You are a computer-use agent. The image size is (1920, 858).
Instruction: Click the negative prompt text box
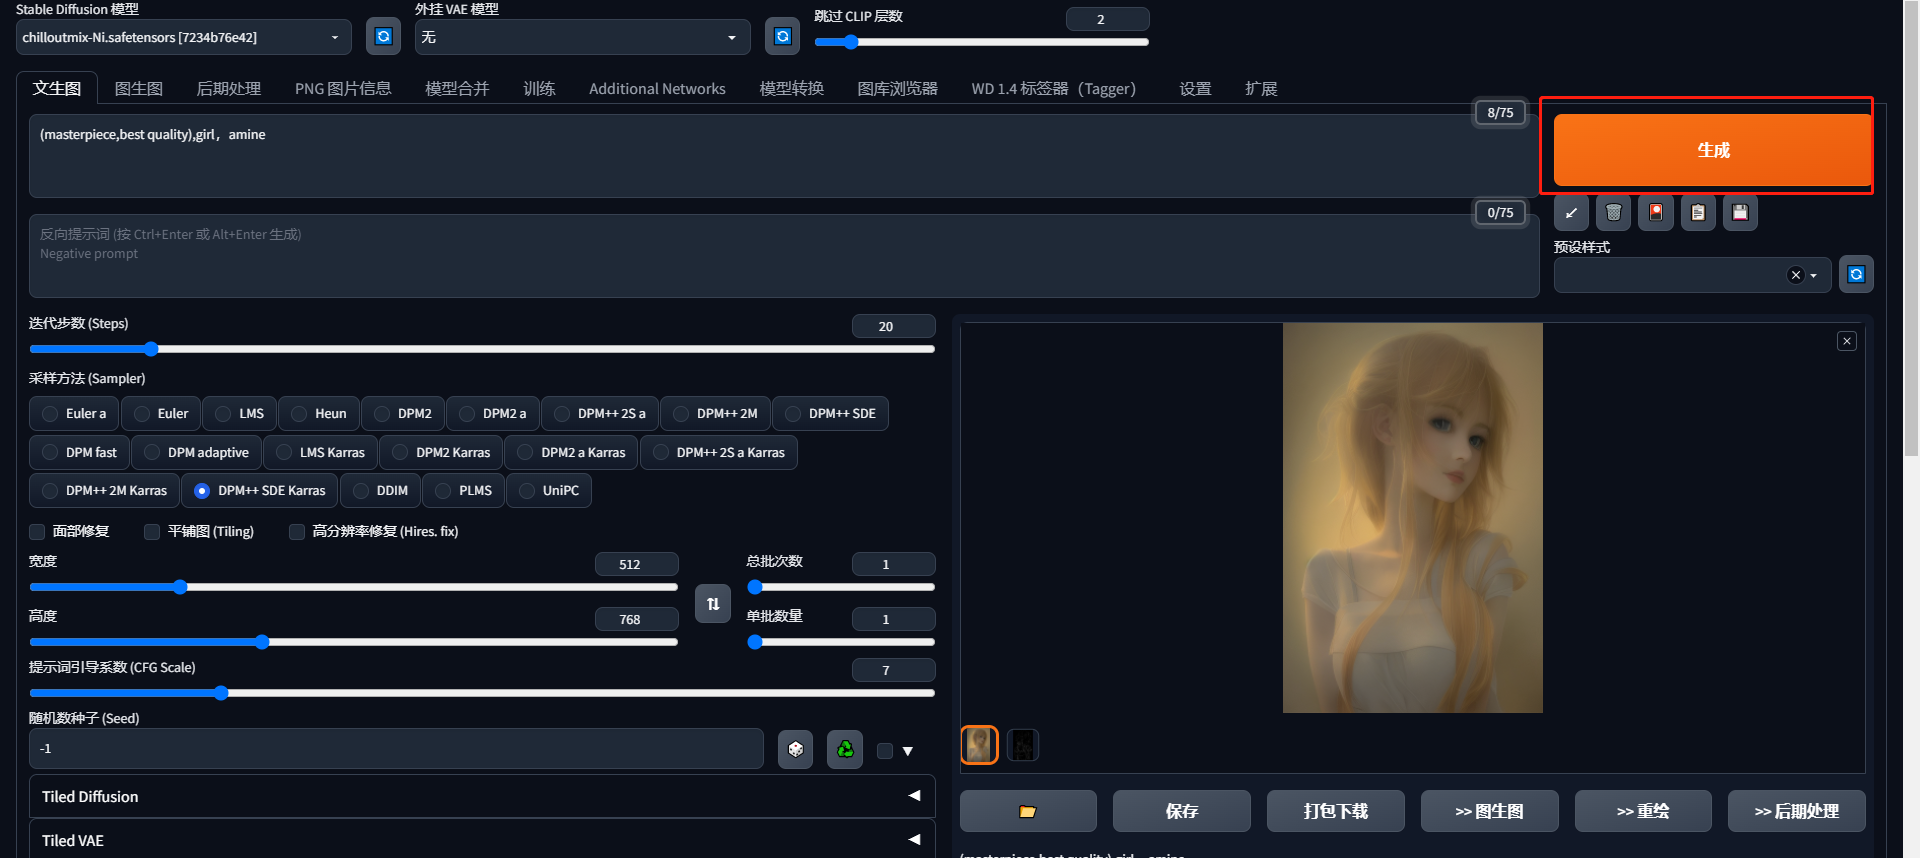pos(783,255)
